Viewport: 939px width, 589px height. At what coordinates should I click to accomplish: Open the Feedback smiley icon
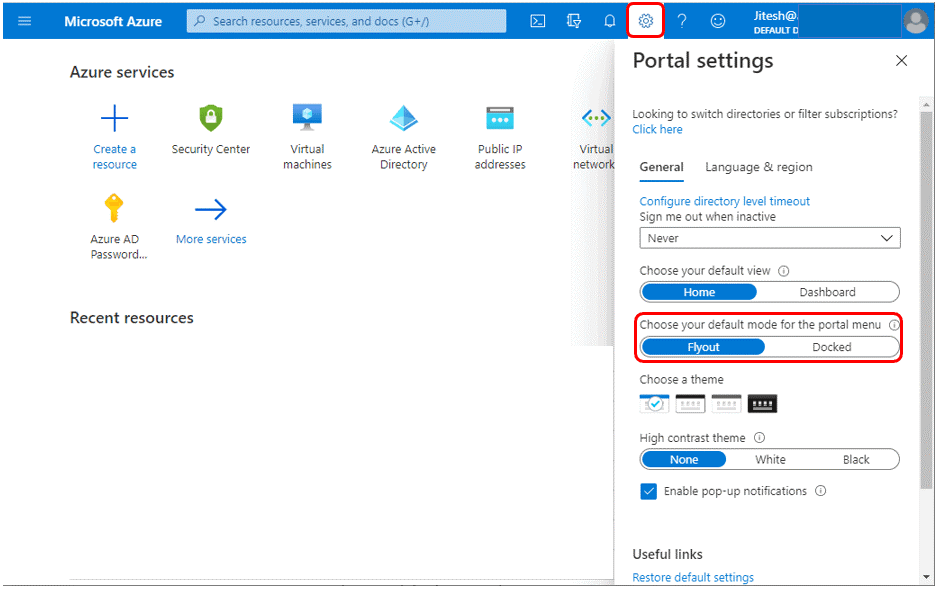tap(717, 22)
